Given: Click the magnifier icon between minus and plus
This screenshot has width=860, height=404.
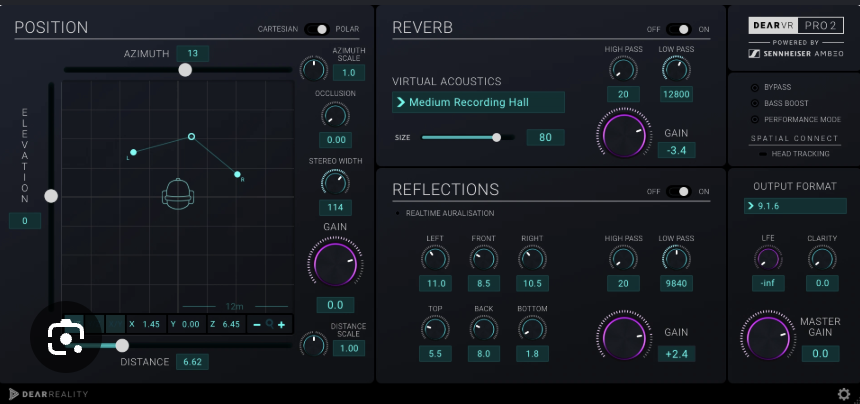Looking at the screenshot, I should 269,325.
